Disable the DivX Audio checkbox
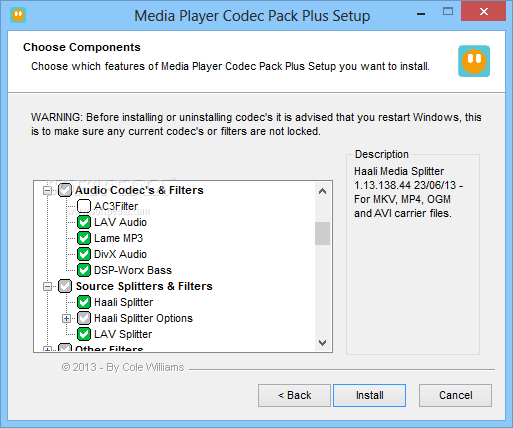 tap(84, 254)
